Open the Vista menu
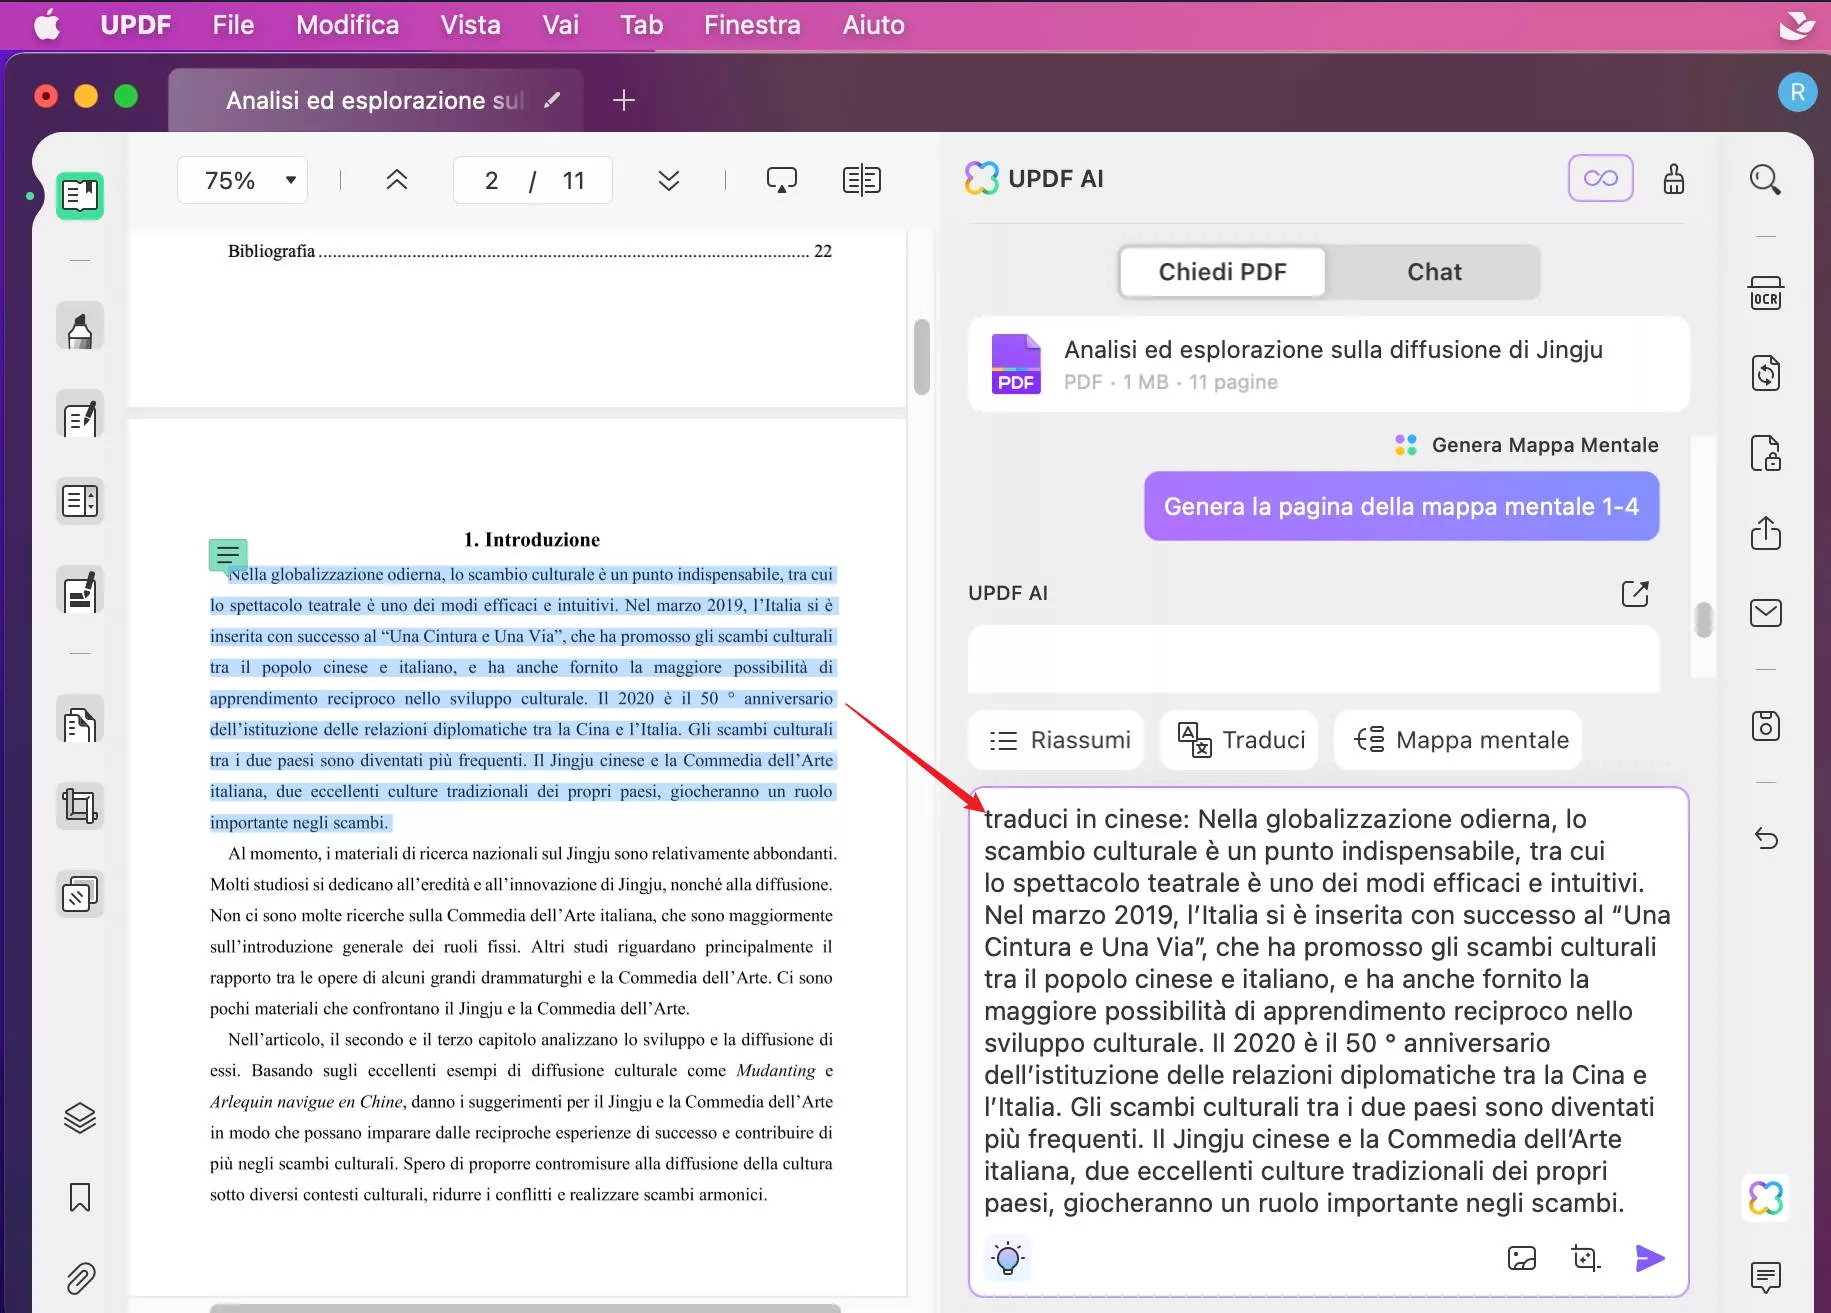Image resolution: width=1831 pixels, height=1313 pixels. click(x=470, y=25)
